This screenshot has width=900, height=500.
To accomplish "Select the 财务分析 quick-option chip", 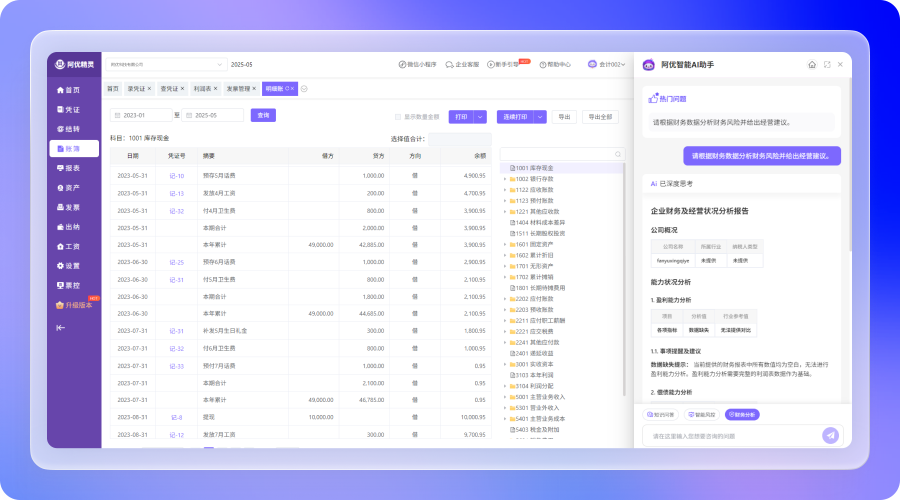I will click(742, 414).
